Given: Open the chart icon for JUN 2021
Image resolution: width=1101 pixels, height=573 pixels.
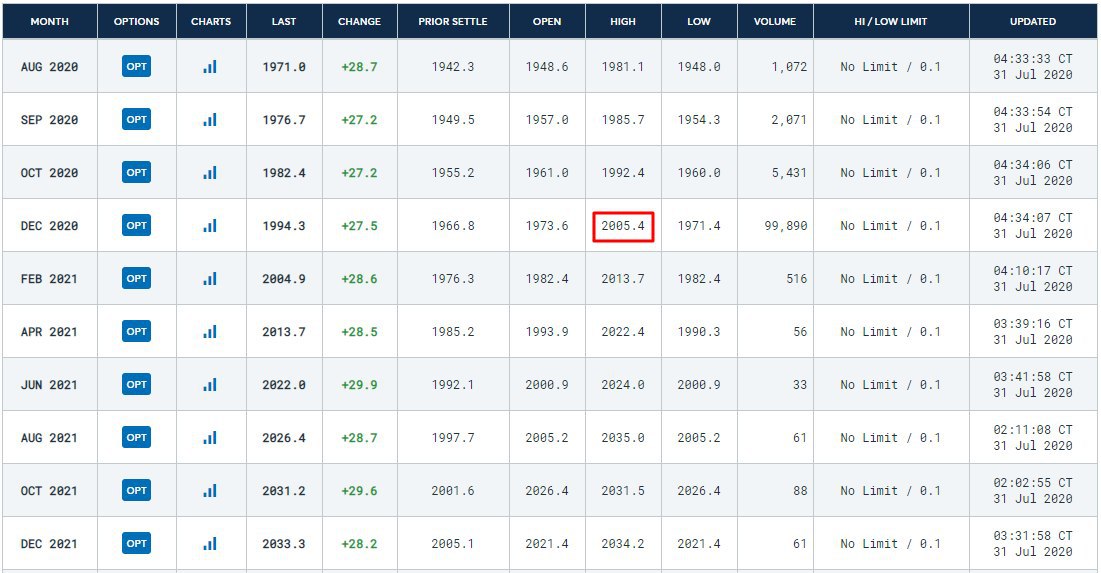Looking at the screenshot, I should pos(210,385).
